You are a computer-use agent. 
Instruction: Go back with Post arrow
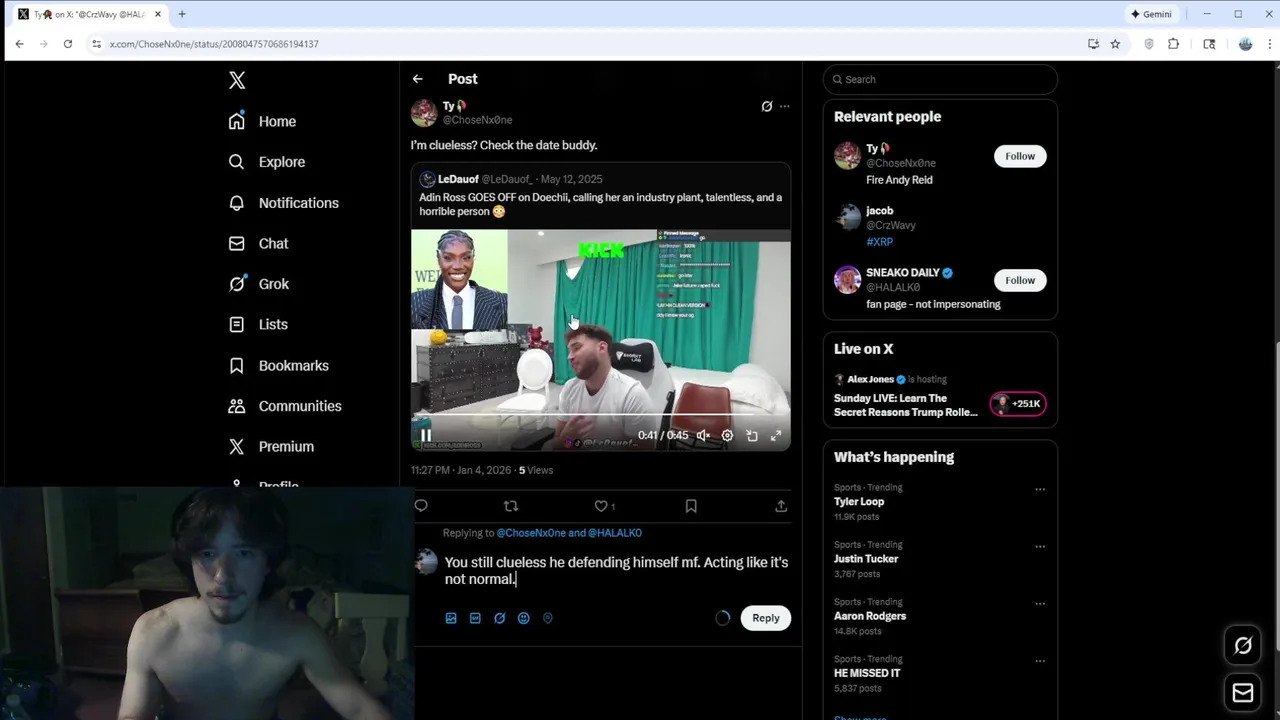pyautogui.click(x=418, y=79)
